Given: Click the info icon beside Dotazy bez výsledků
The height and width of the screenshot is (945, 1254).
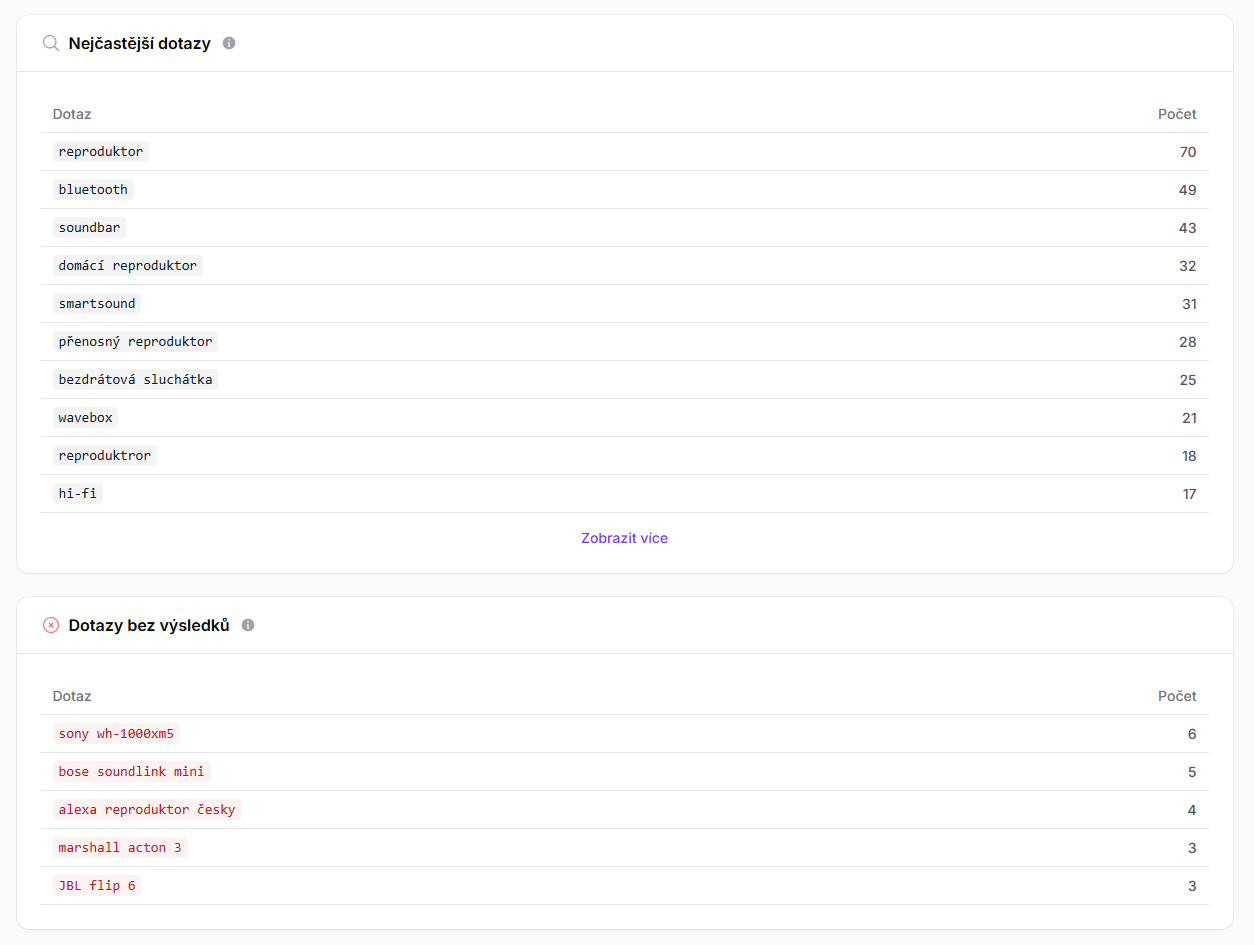Looking at the screenshot, I should [248, 625].
